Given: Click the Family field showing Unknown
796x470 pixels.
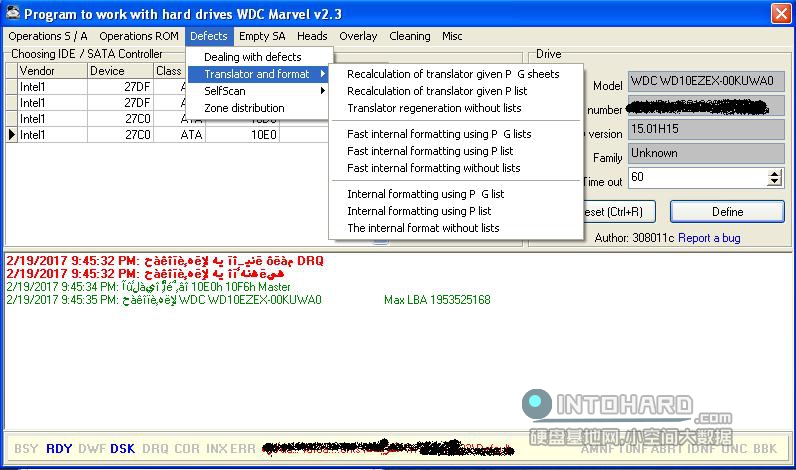Looking at the screenshot, I should tap(706, 153).
